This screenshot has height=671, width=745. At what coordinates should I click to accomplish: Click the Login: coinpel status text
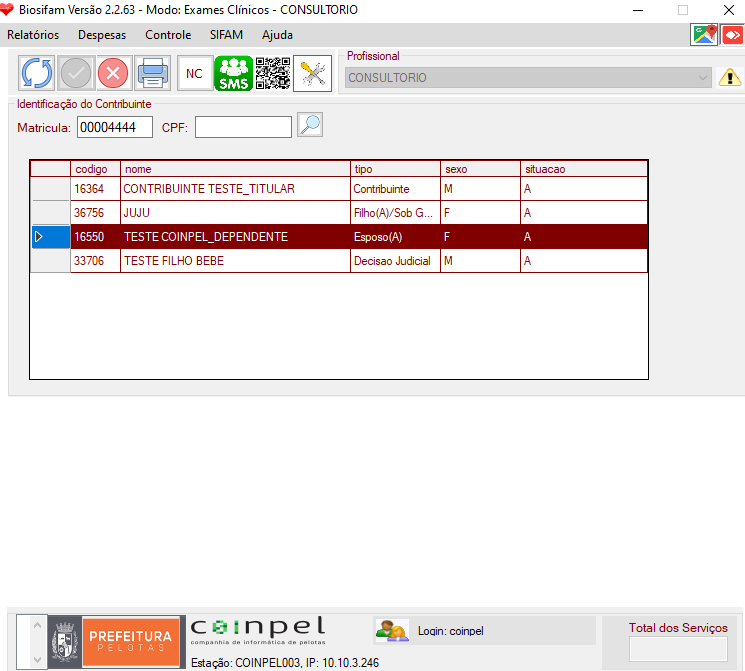point(450,631)
